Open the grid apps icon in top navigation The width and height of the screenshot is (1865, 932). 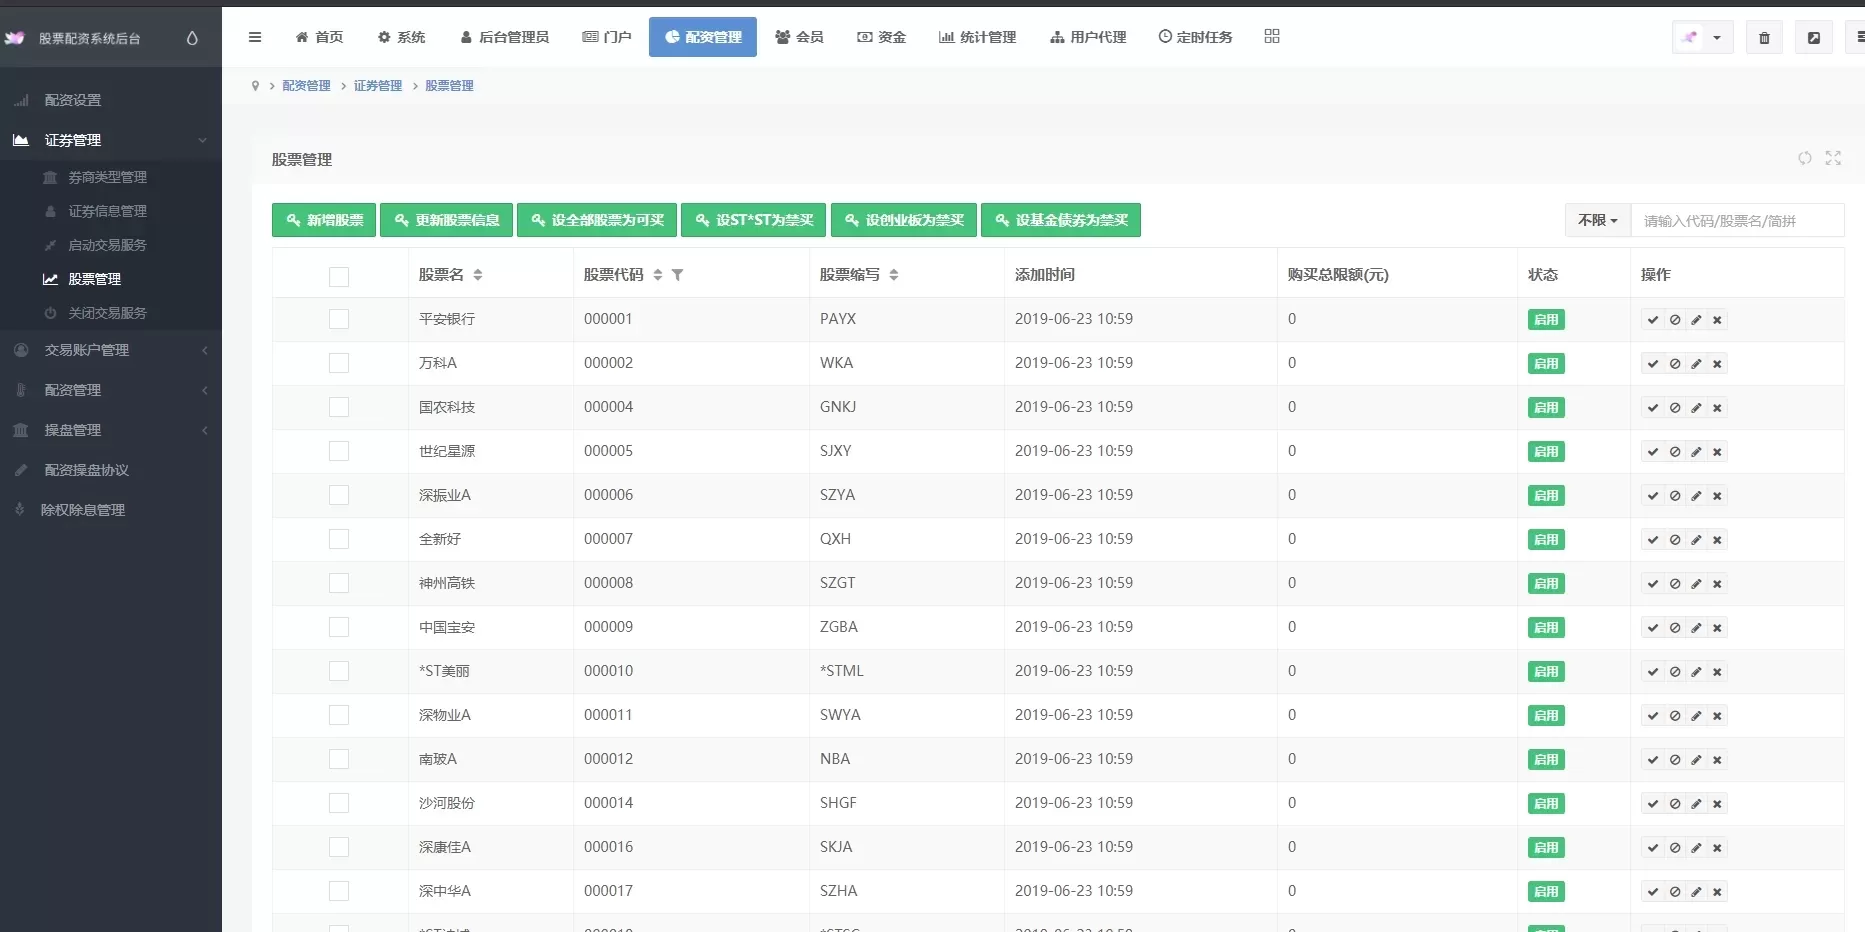point(1272,36)
